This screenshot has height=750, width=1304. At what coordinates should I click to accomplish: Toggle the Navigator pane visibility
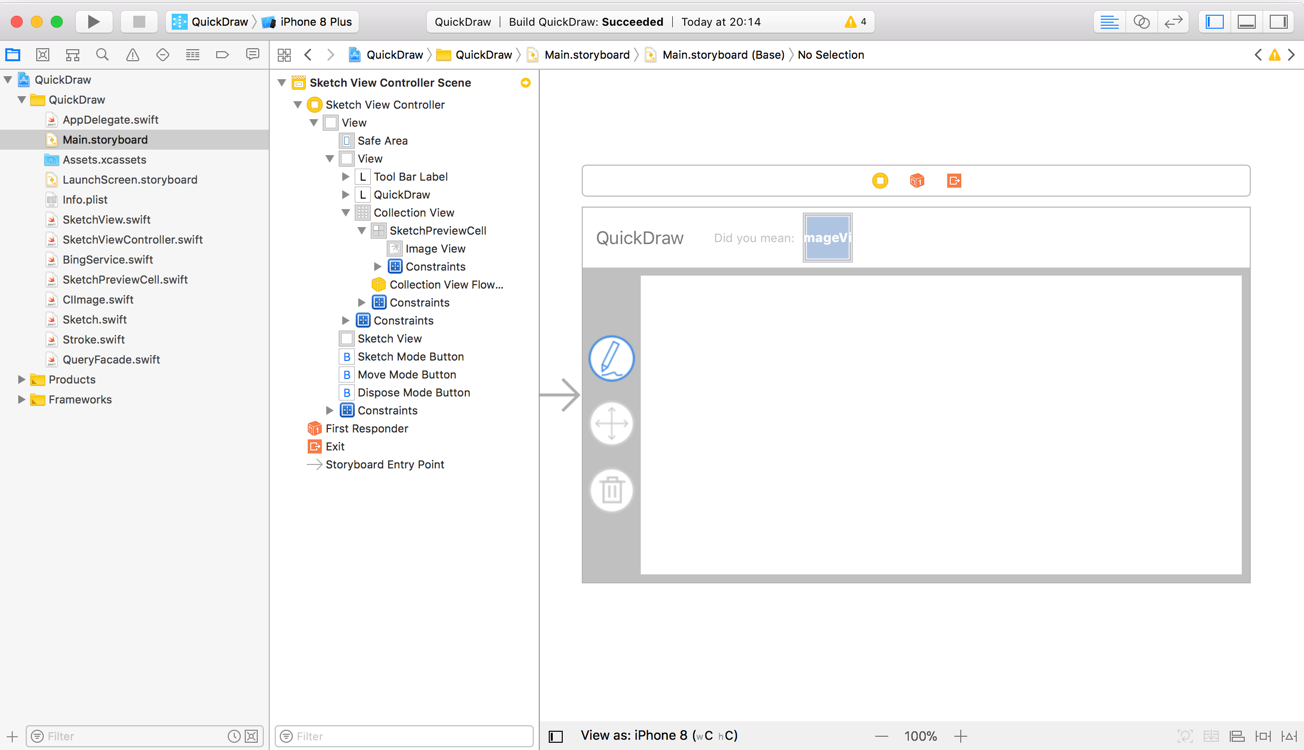coord(1215,21)
